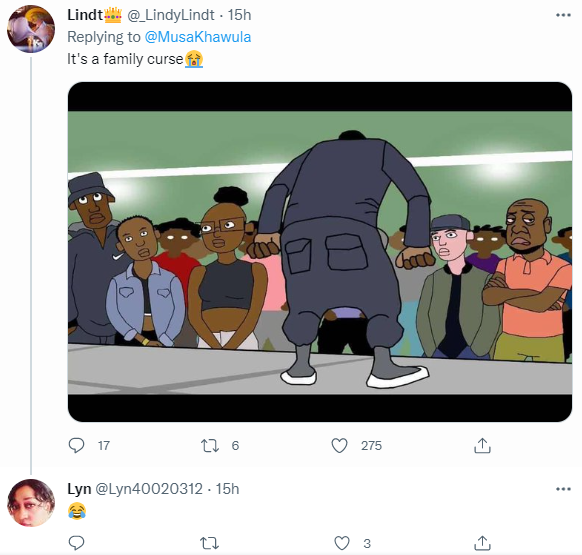Reply to Lyn's laughing emoji tweet
The width and height of the screenshot is (582, 555).
tap(76, 543)
